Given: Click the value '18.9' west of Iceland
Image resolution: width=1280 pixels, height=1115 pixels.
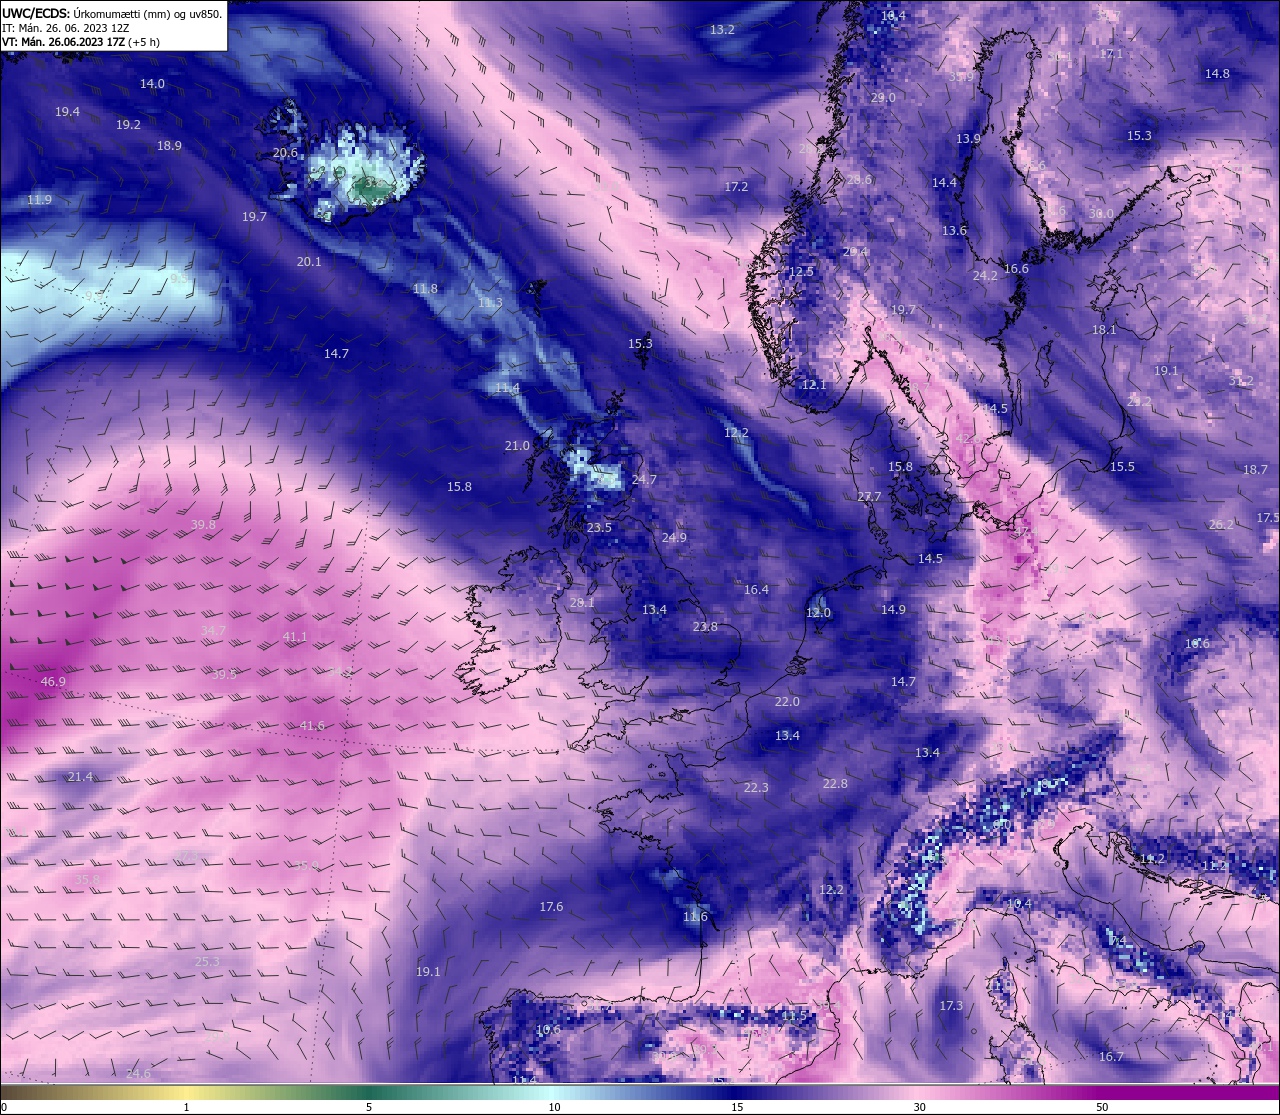Looking at the screenshot, I should coord(169,146).
